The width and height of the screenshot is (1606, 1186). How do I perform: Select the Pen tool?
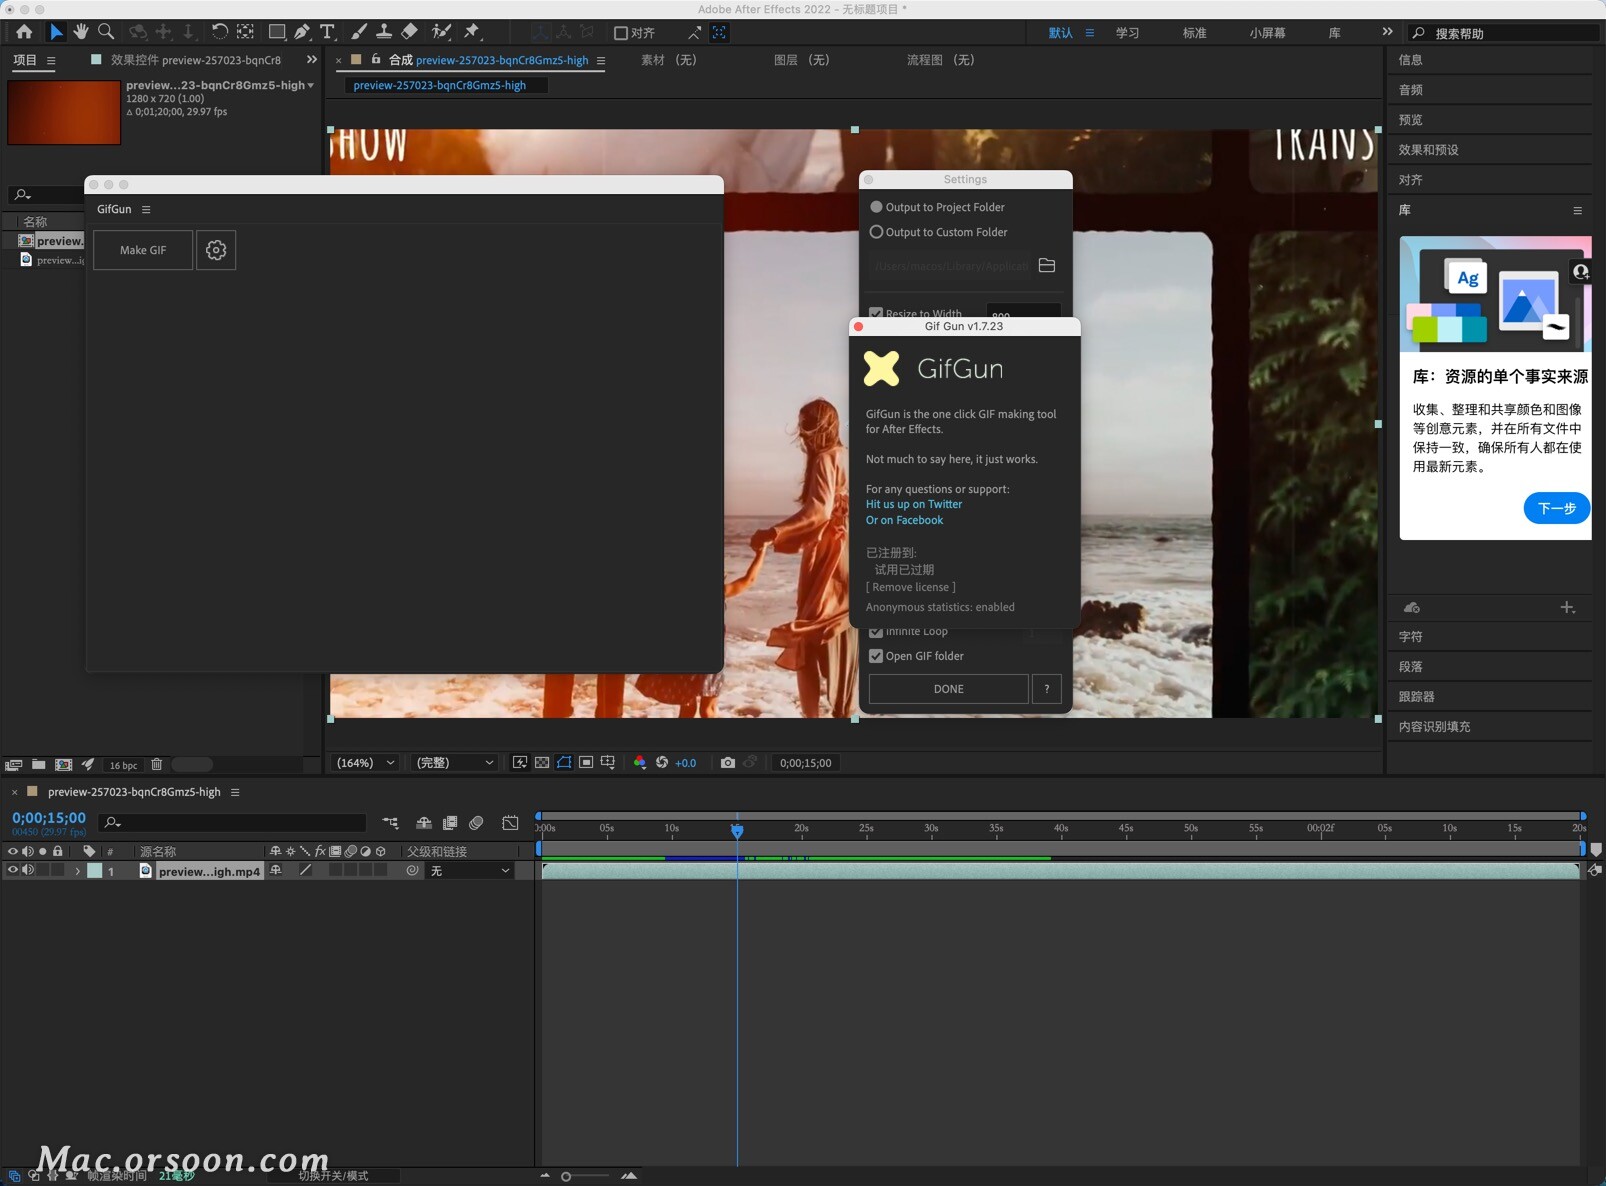301,32
